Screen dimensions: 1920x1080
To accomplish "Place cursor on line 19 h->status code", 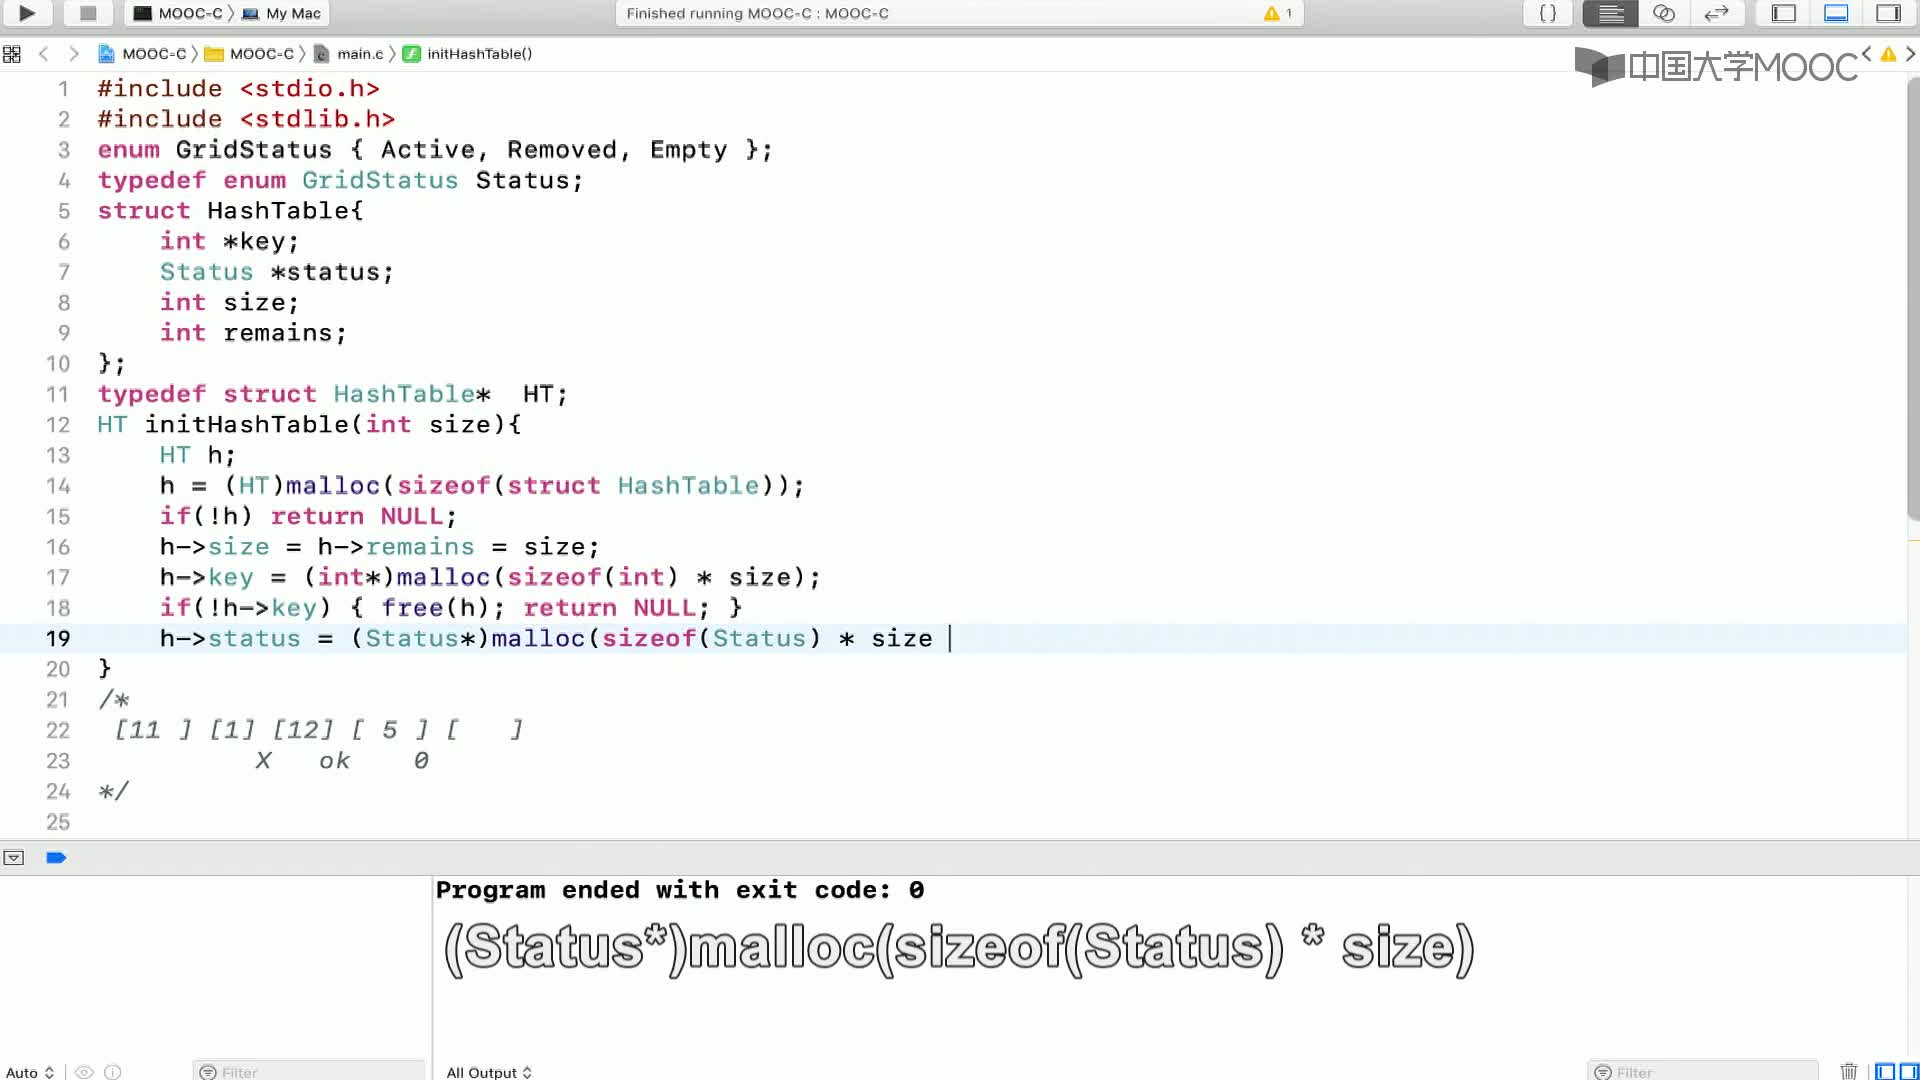I will [546, 638].
